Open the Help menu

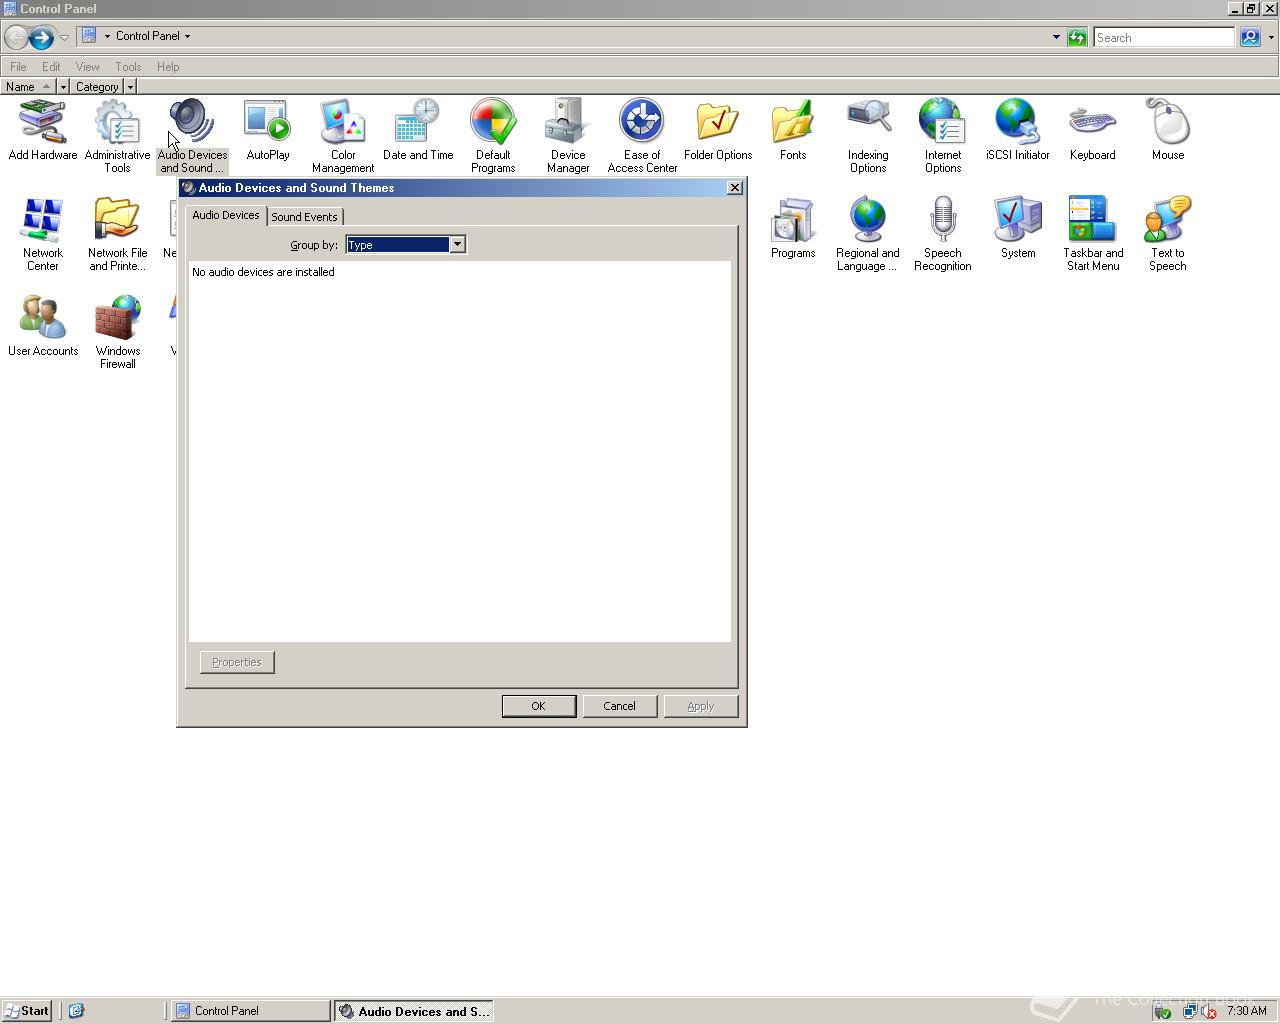coord(168,67)
